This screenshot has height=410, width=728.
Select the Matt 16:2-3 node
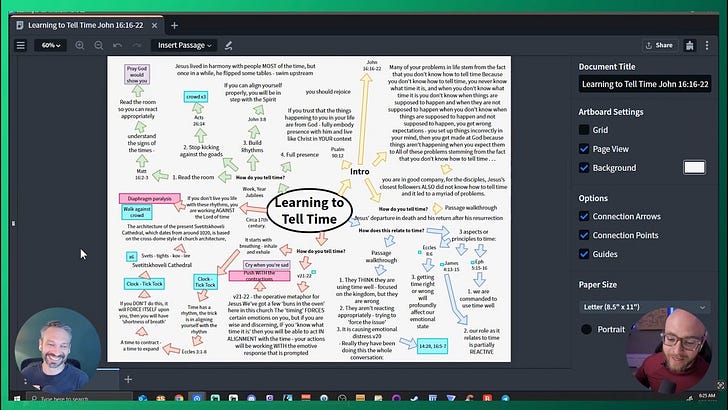pos(142,175)
